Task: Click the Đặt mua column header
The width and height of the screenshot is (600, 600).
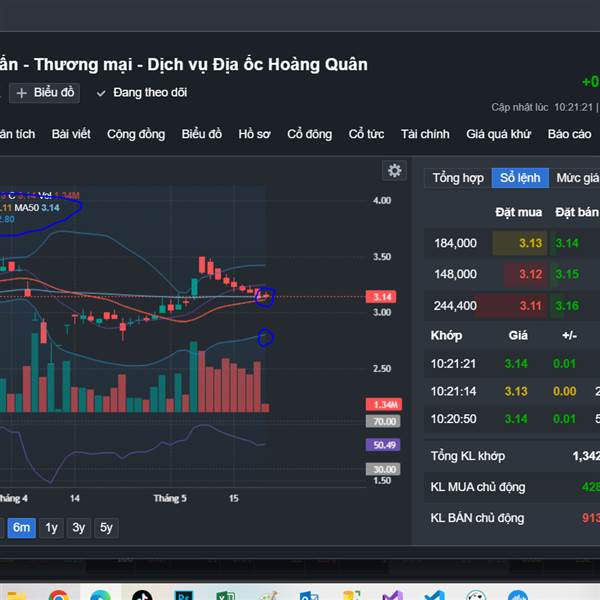Action: (x=518, y=212)
